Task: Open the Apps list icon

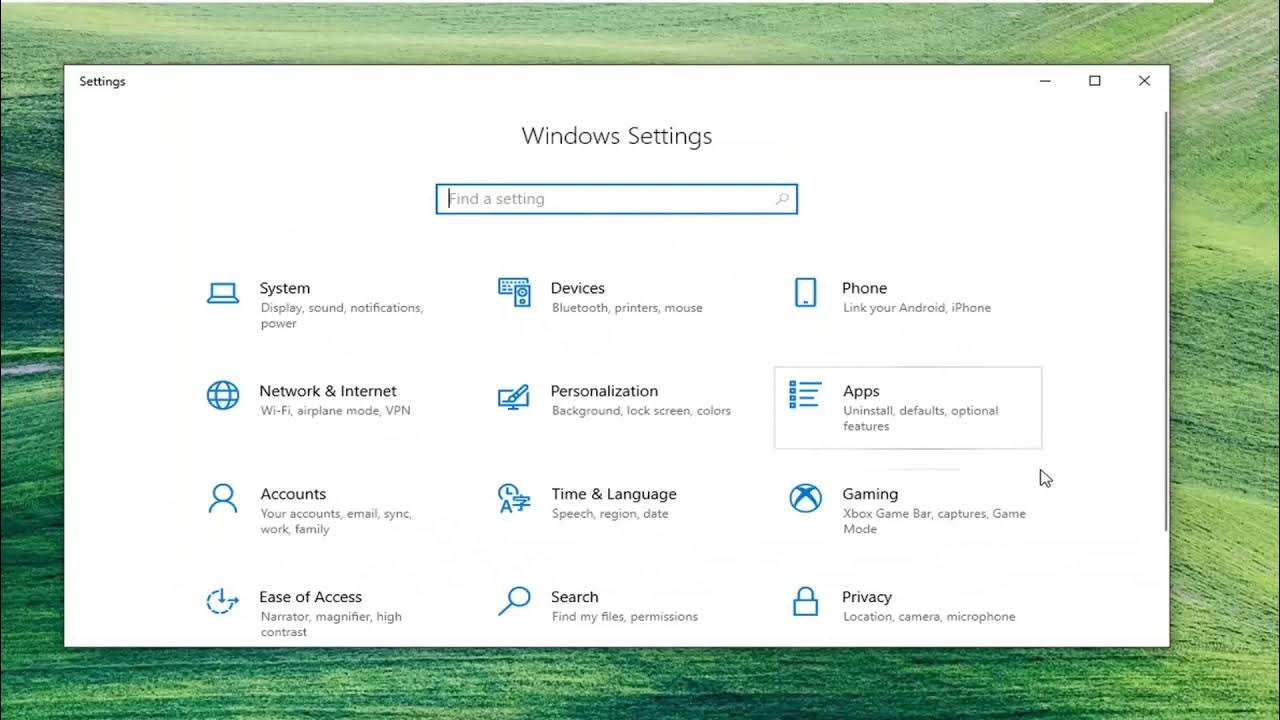Action: 805,394
